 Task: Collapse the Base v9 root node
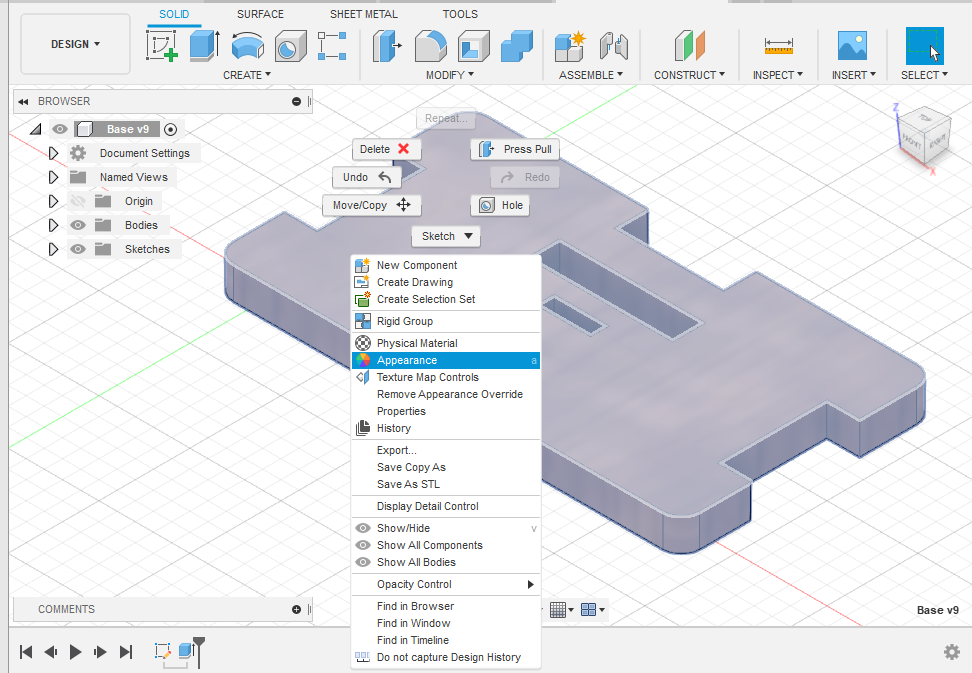point(36,129)
